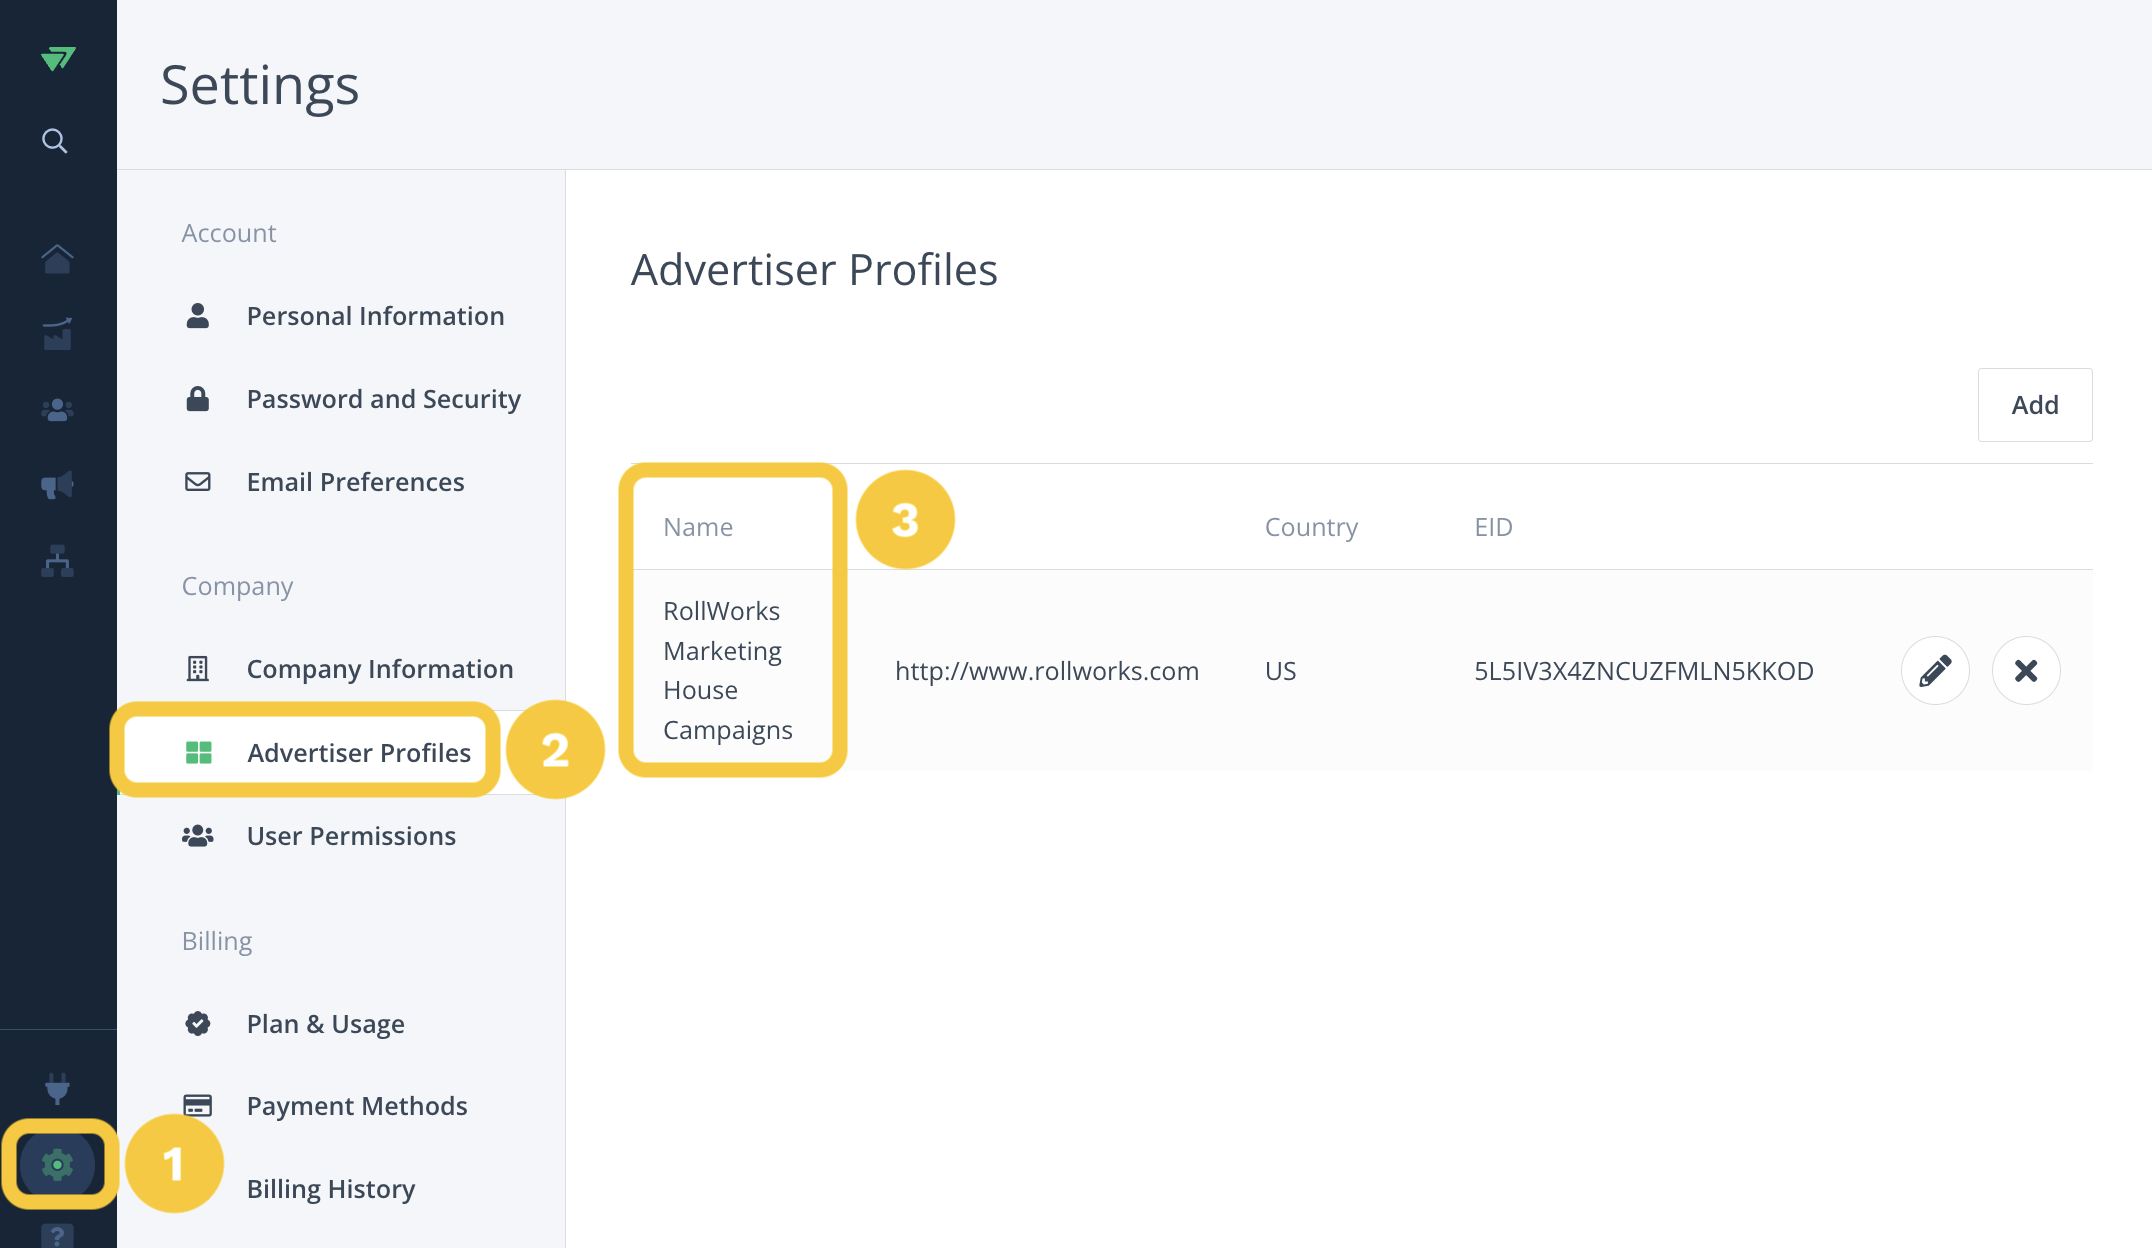Click the Email Preferences envelope icon

point(198,482)
